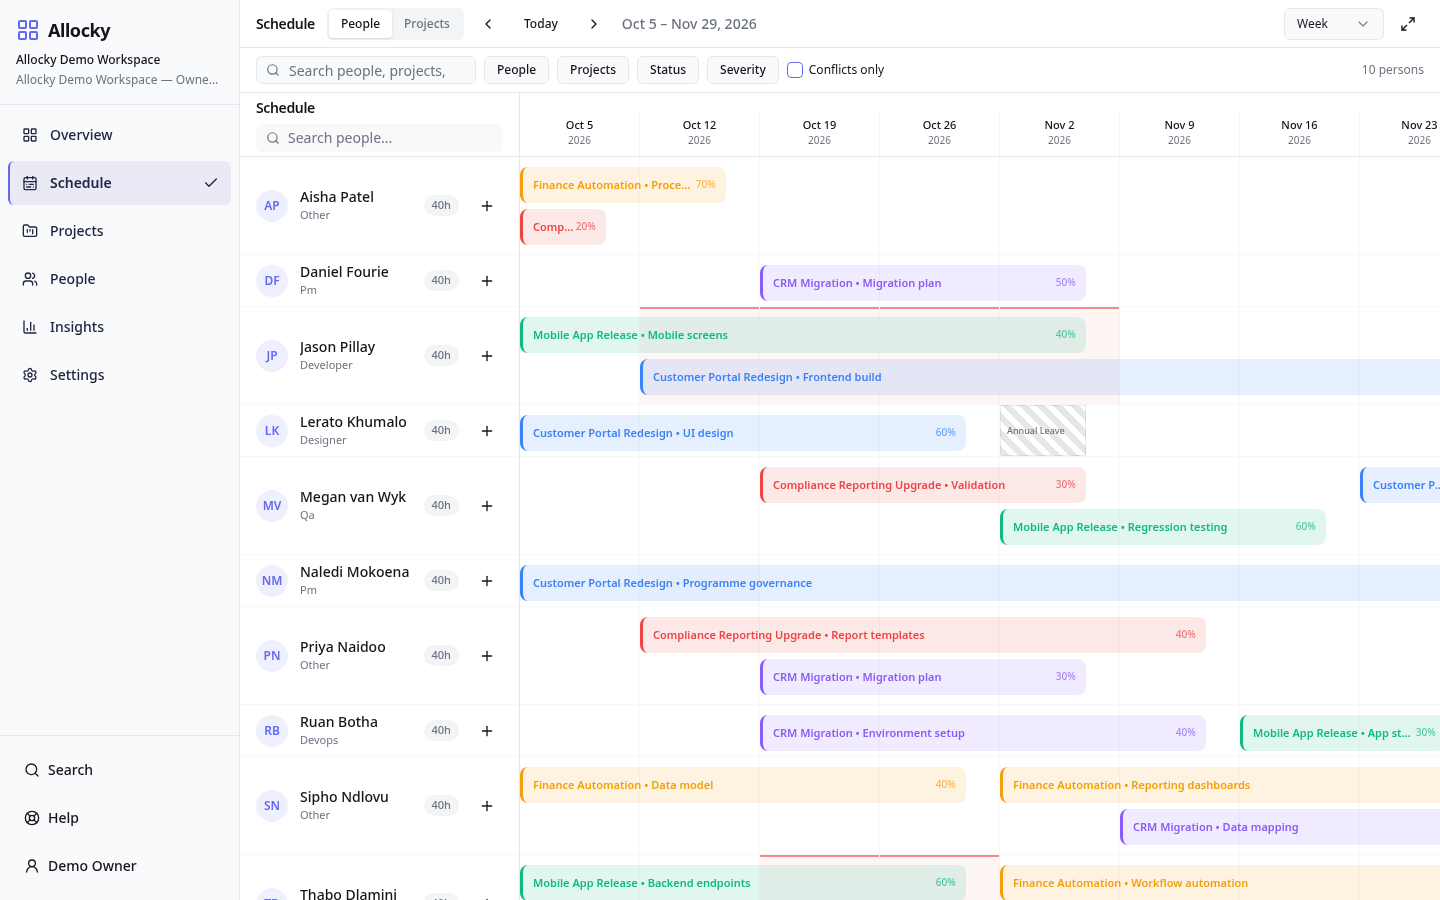Add allocation for Naledi Mokoena

pos(487,581)
